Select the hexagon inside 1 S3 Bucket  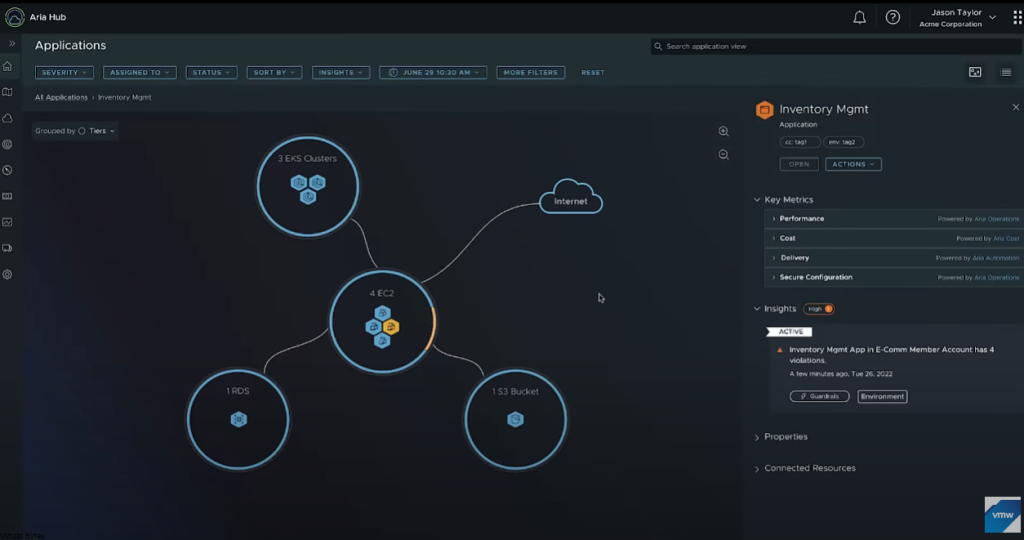515,419
